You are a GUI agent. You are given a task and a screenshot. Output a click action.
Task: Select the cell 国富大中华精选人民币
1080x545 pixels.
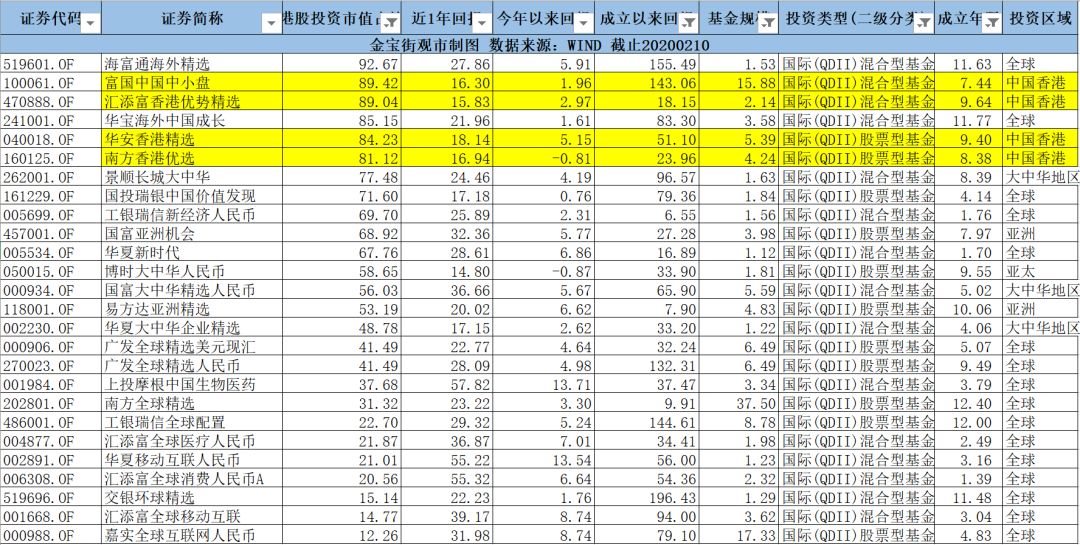(191, 289)
